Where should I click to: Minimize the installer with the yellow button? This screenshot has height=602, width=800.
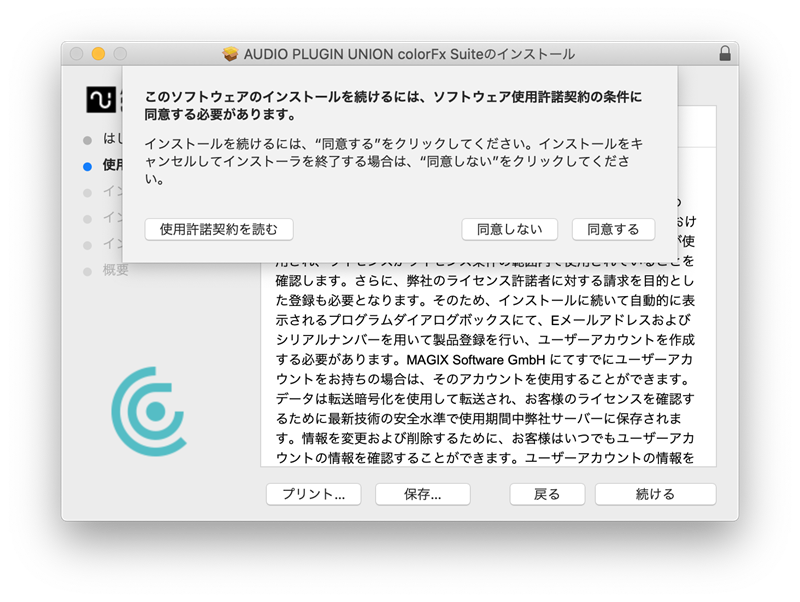pos(98,54)
